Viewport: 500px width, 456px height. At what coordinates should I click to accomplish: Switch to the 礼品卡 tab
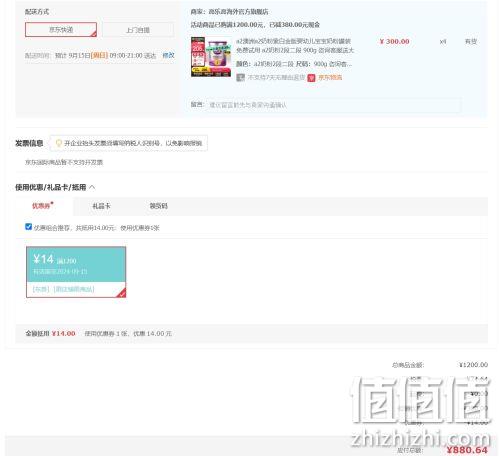[101, 206]
